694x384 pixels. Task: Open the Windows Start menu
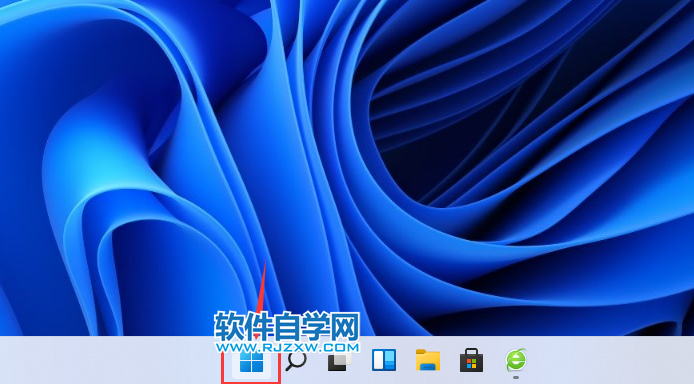pos(251,362)
